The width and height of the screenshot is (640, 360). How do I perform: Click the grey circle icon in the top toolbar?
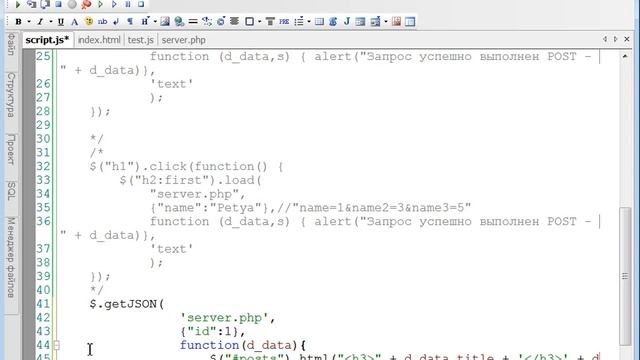click(72, 4)
